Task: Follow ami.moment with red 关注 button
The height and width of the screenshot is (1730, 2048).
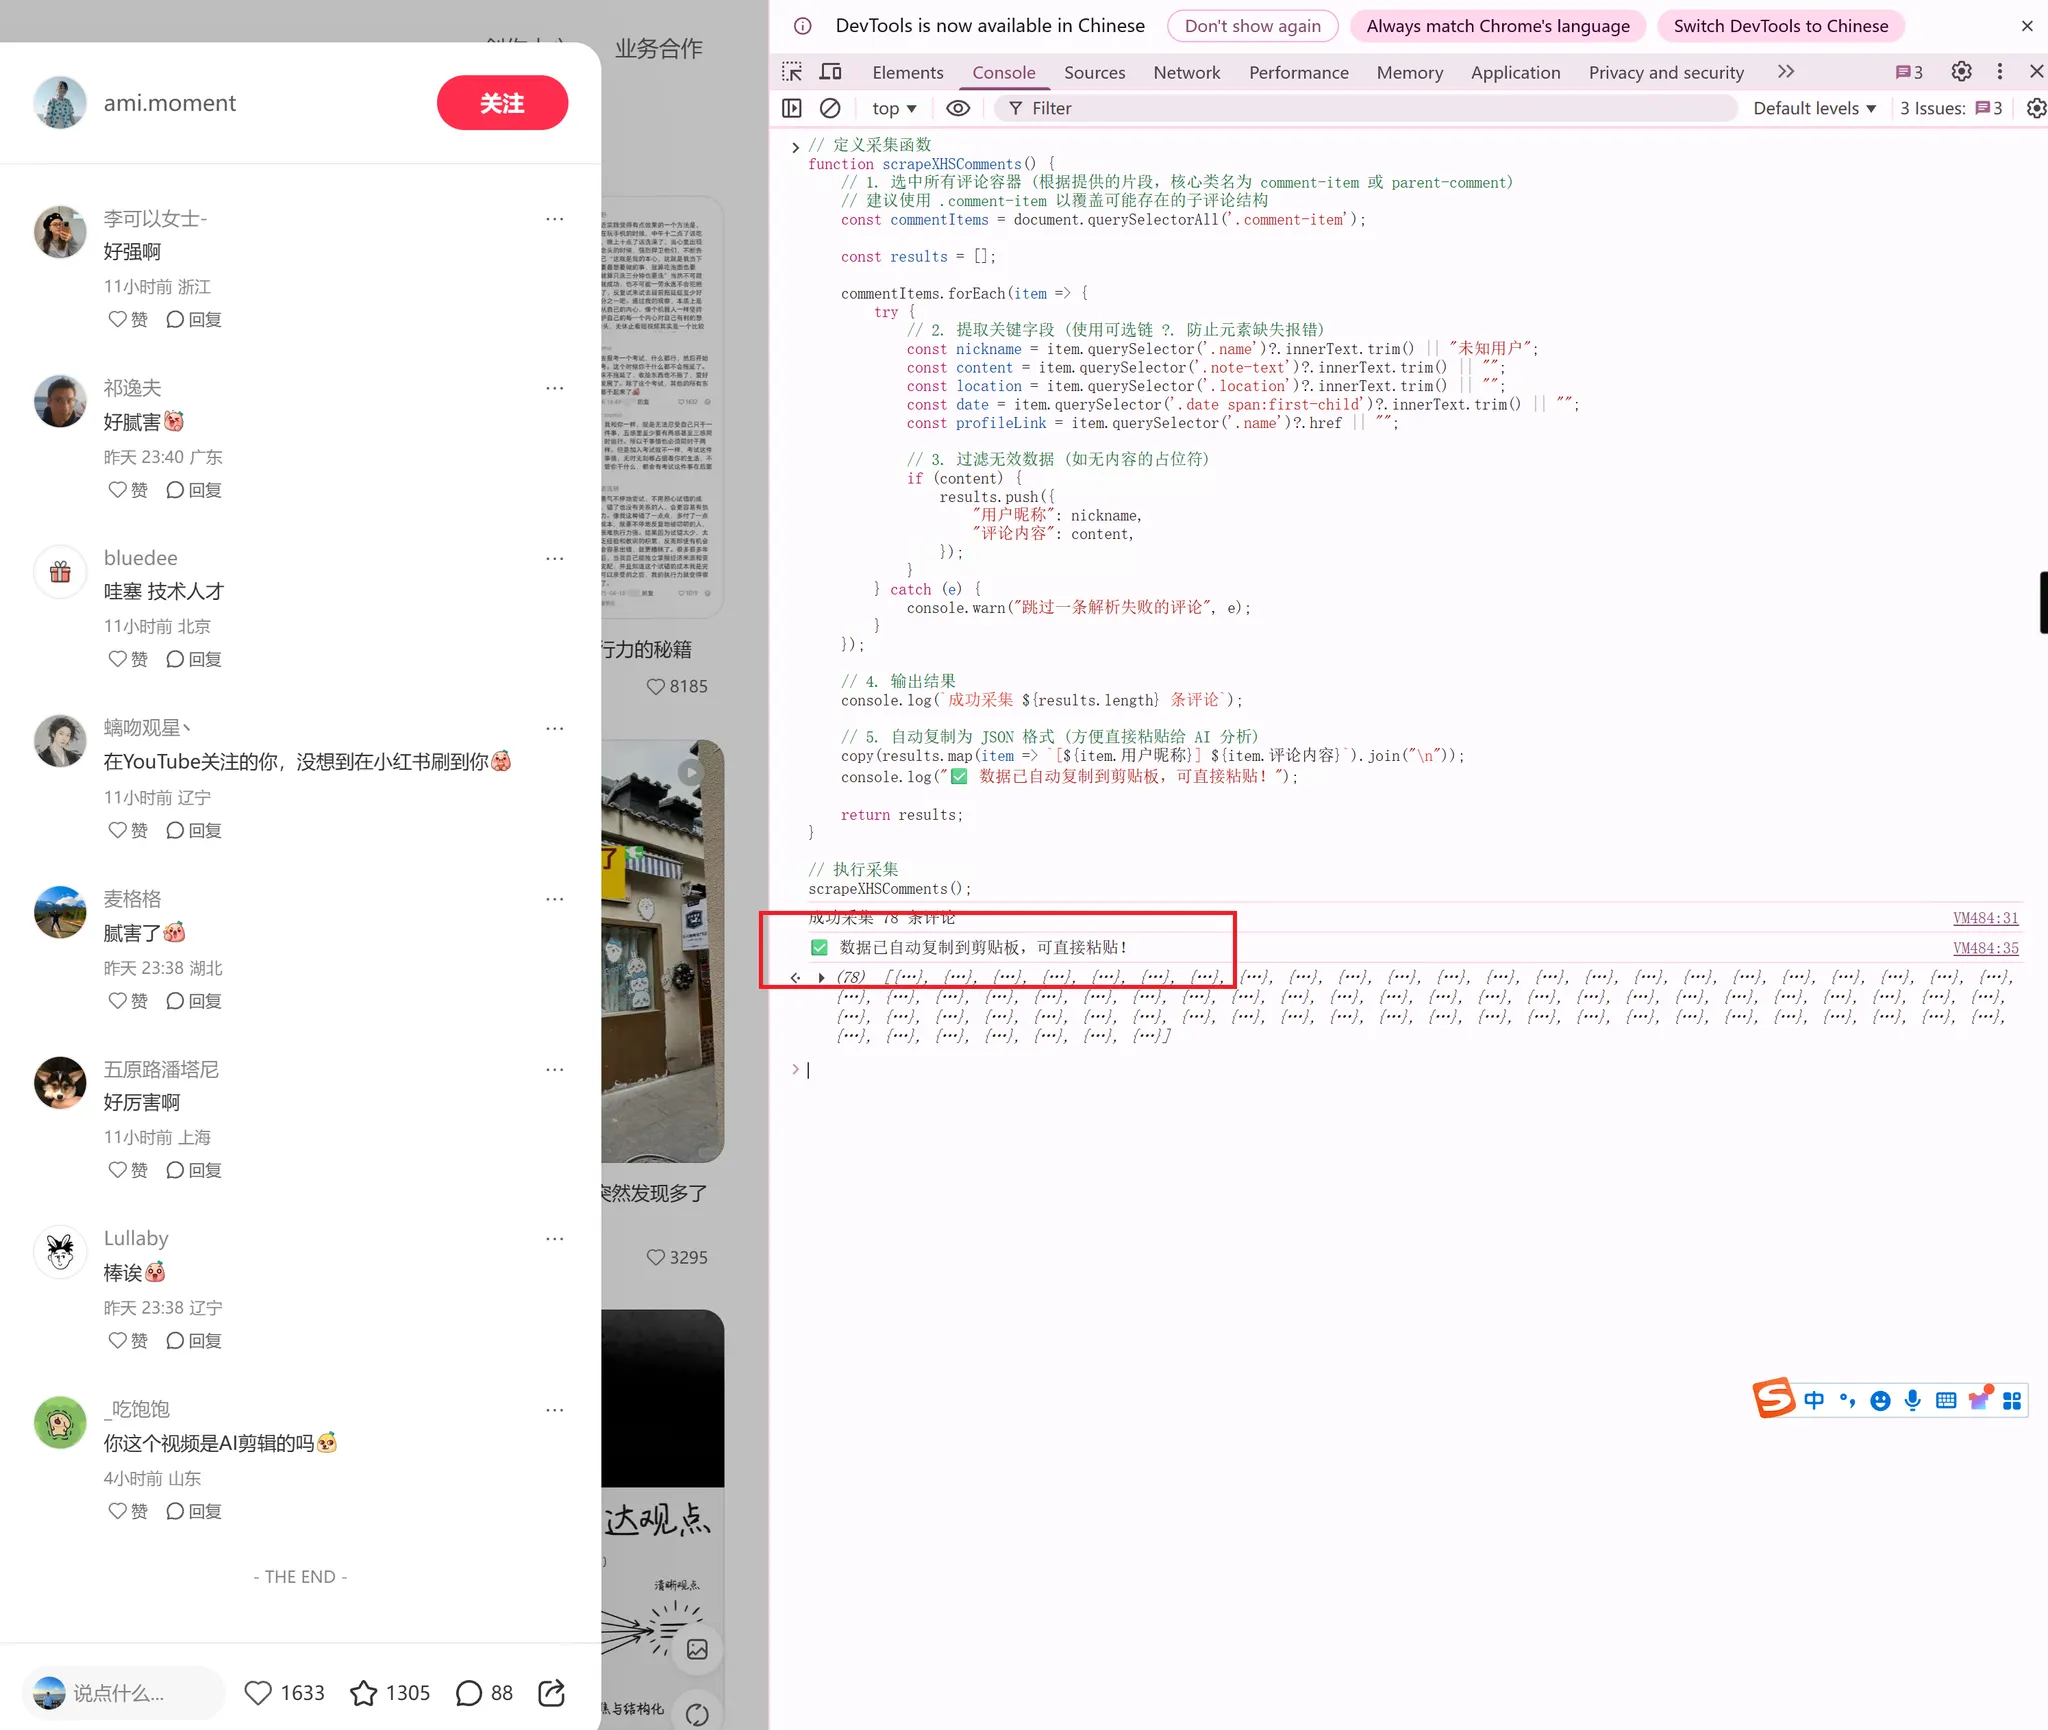Action: [502, 103]
